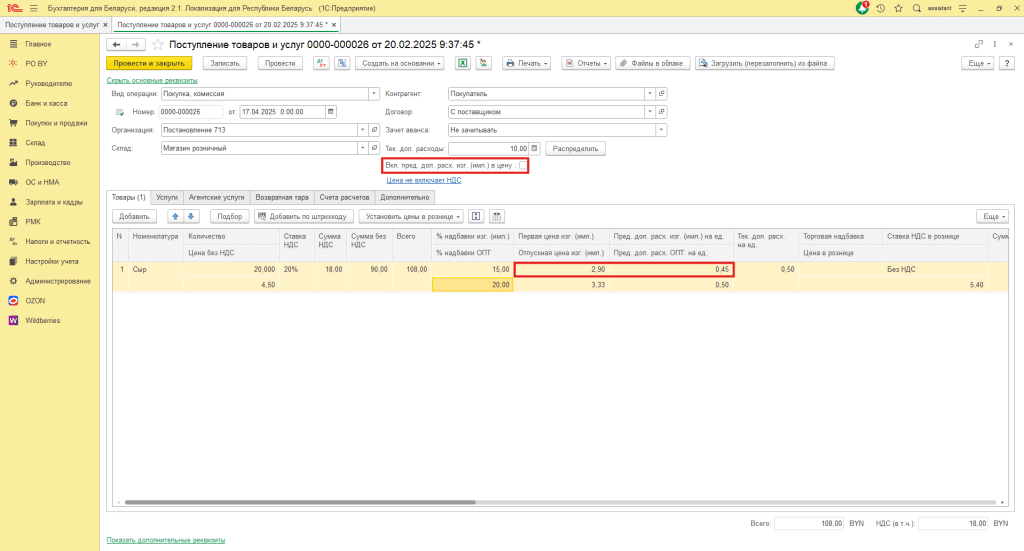Expand the Зачет аванса dropdown
This screenshot has width=1024, height=551.
point(661,130)
